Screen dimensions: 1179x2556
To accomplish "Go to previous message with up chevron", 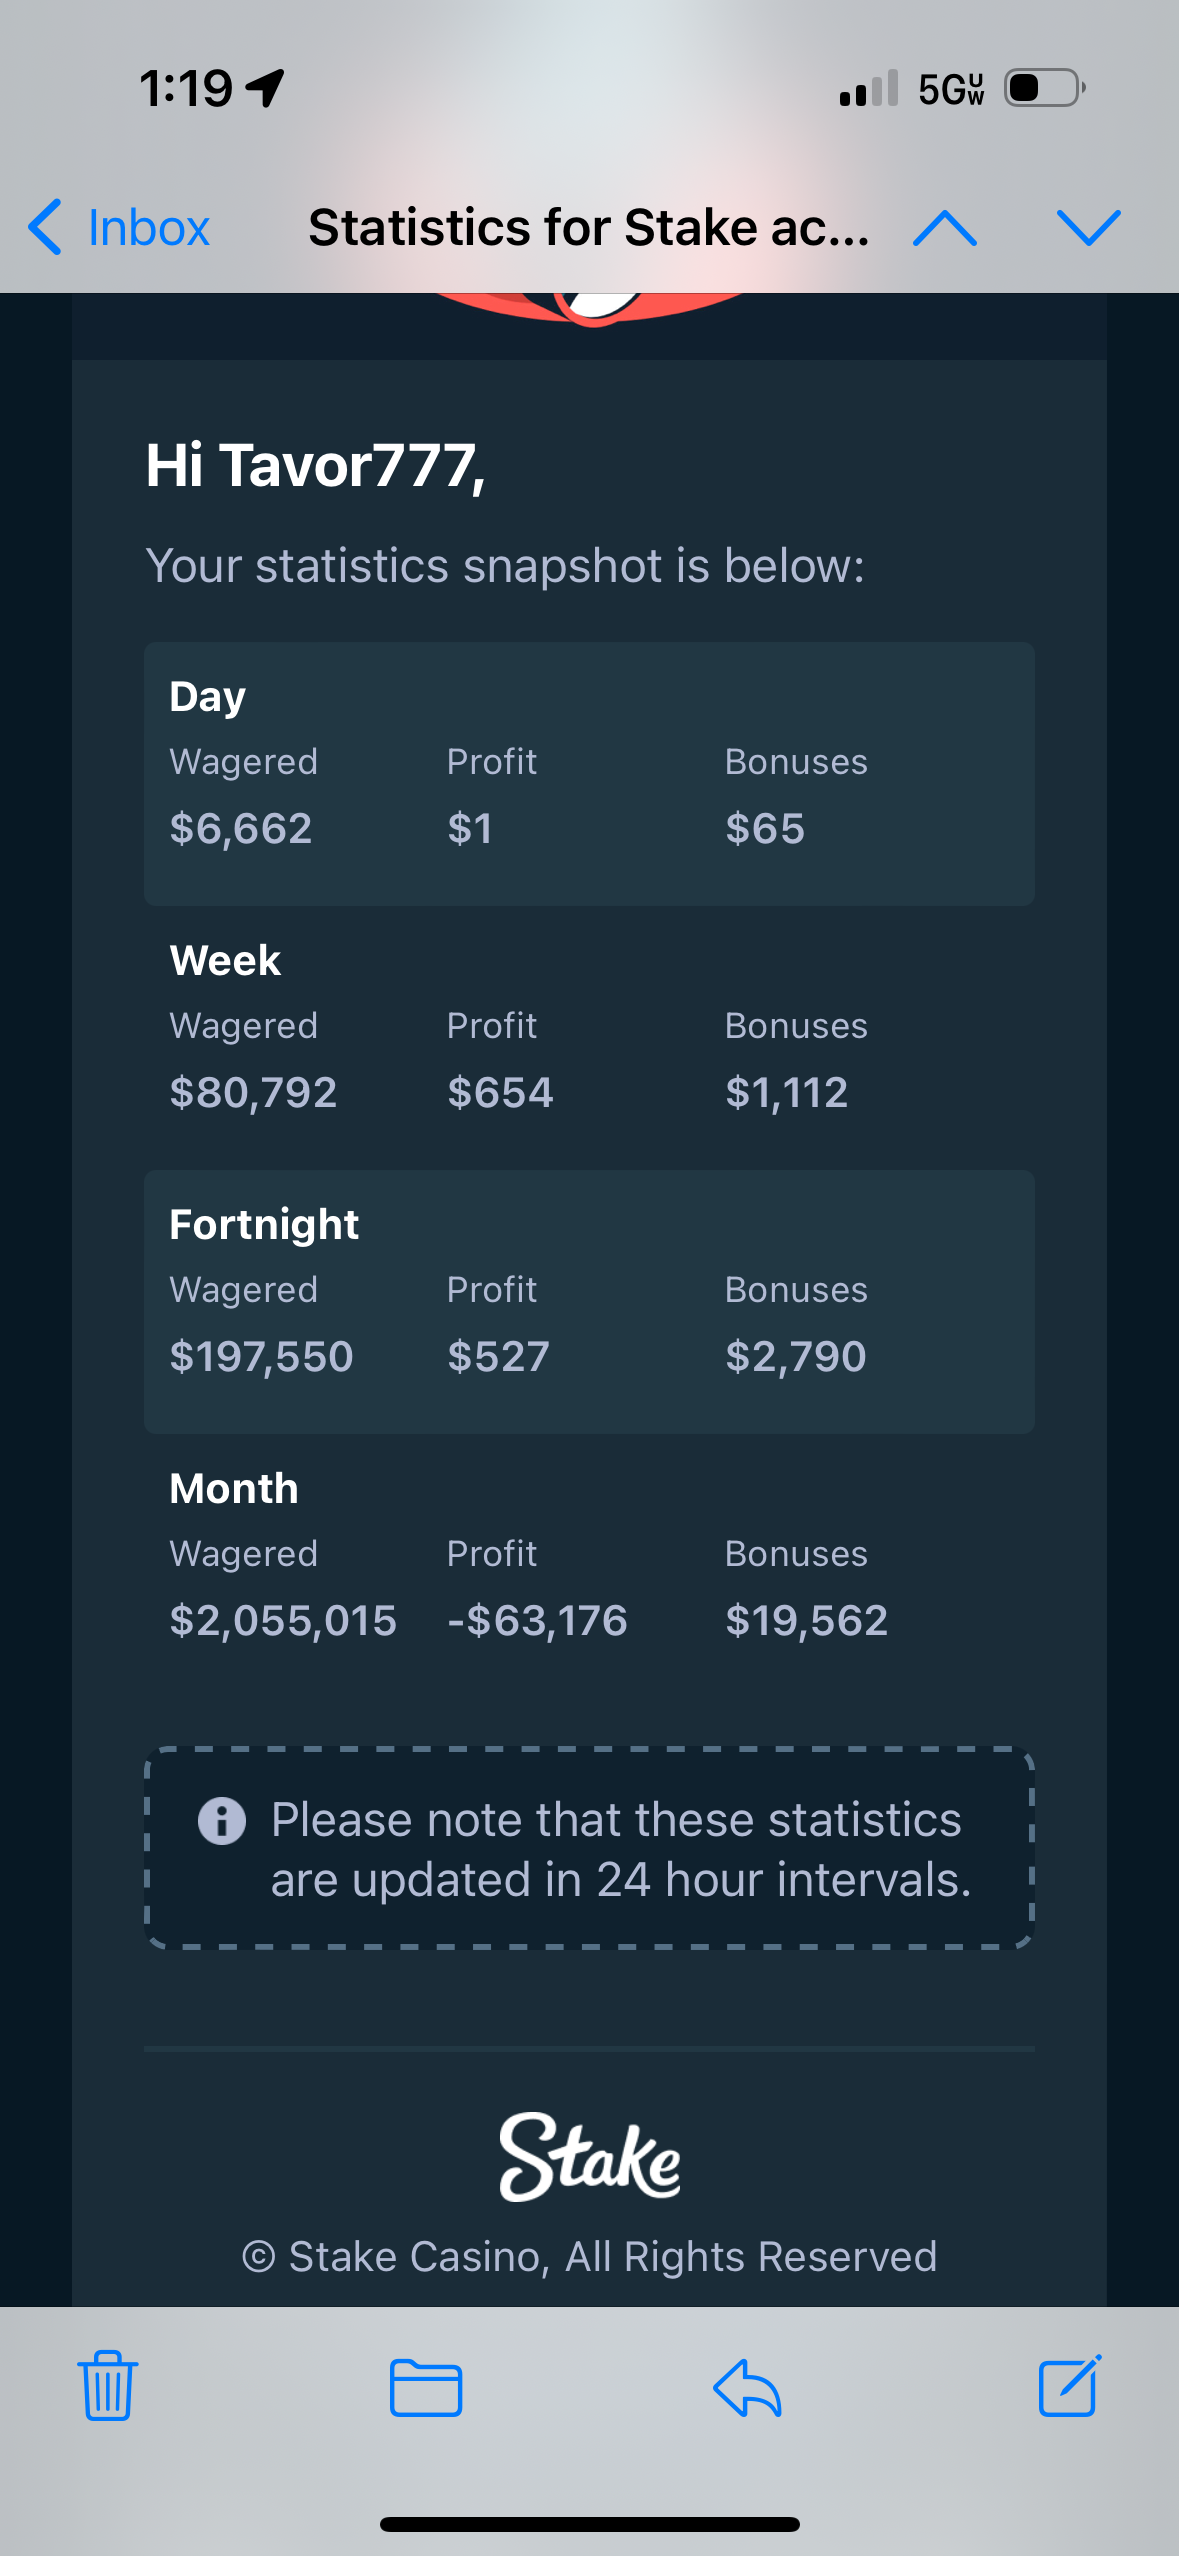I will point(945,228).
